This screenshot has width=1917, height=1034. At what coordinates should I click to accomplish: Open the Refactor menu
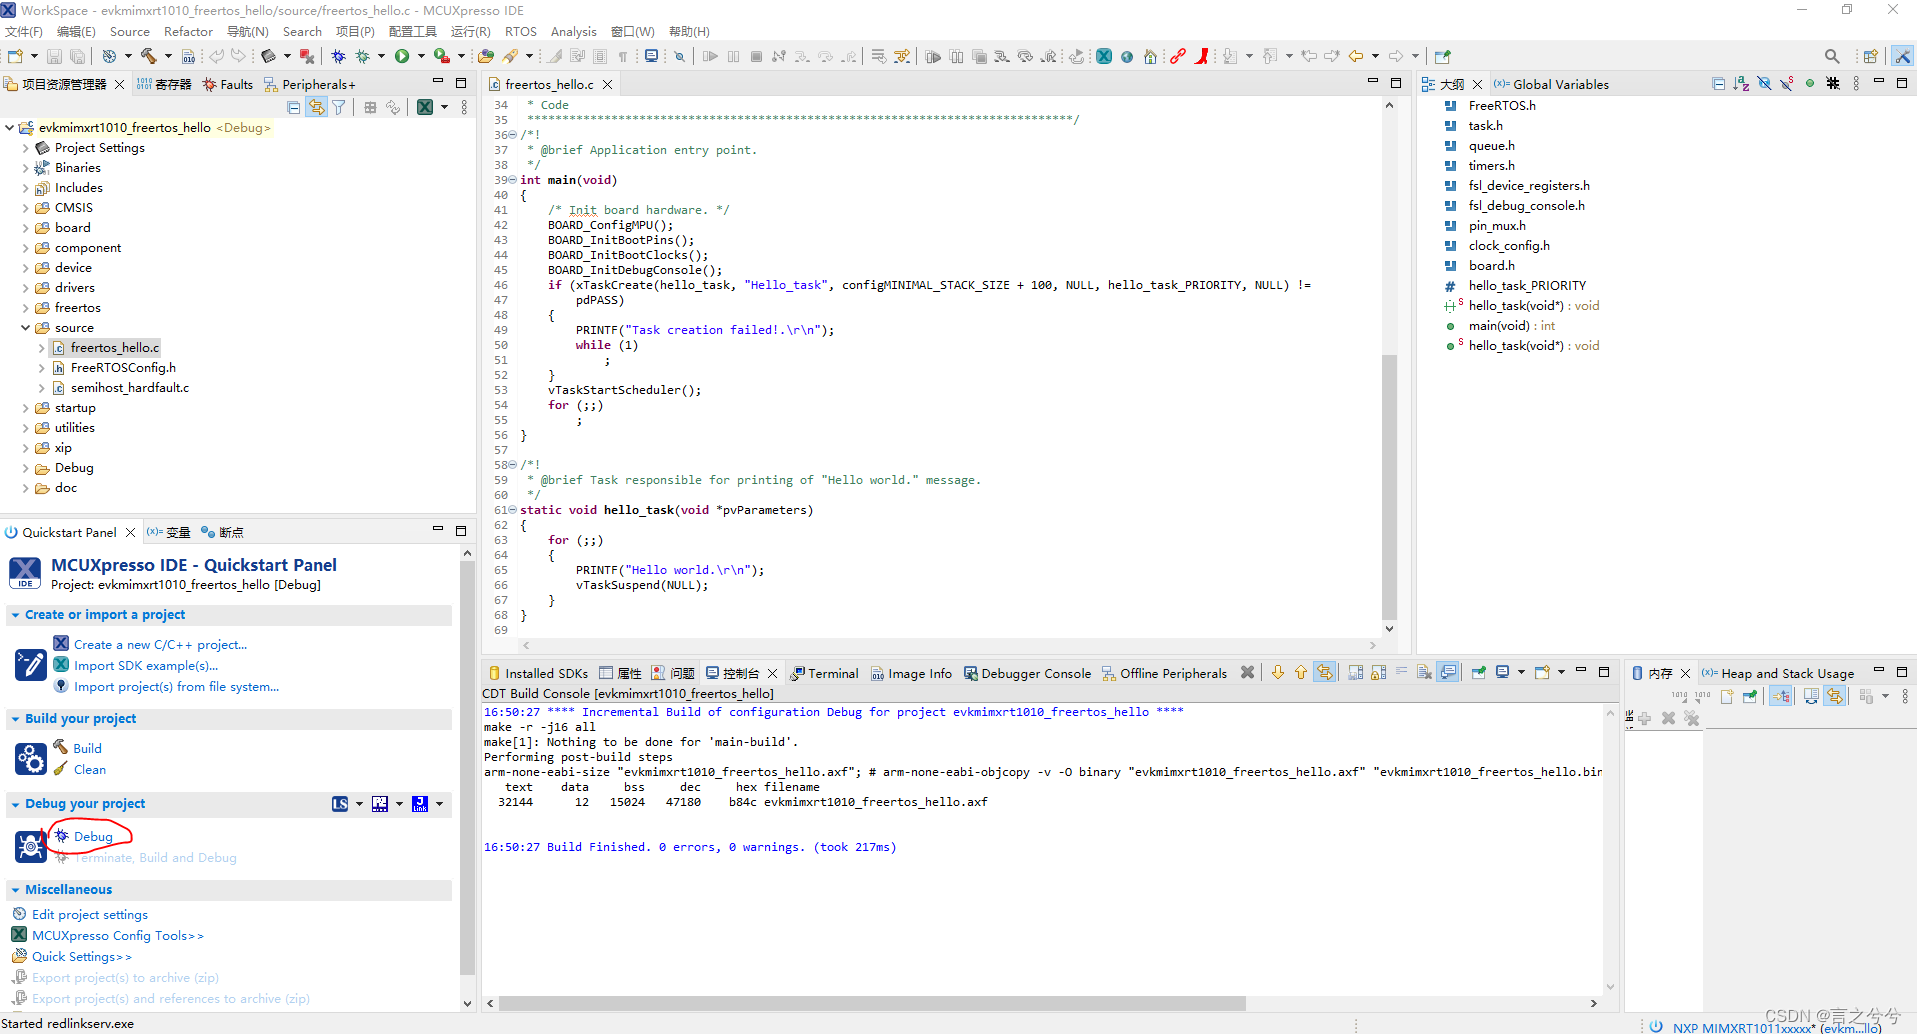[x=188, y=31]
